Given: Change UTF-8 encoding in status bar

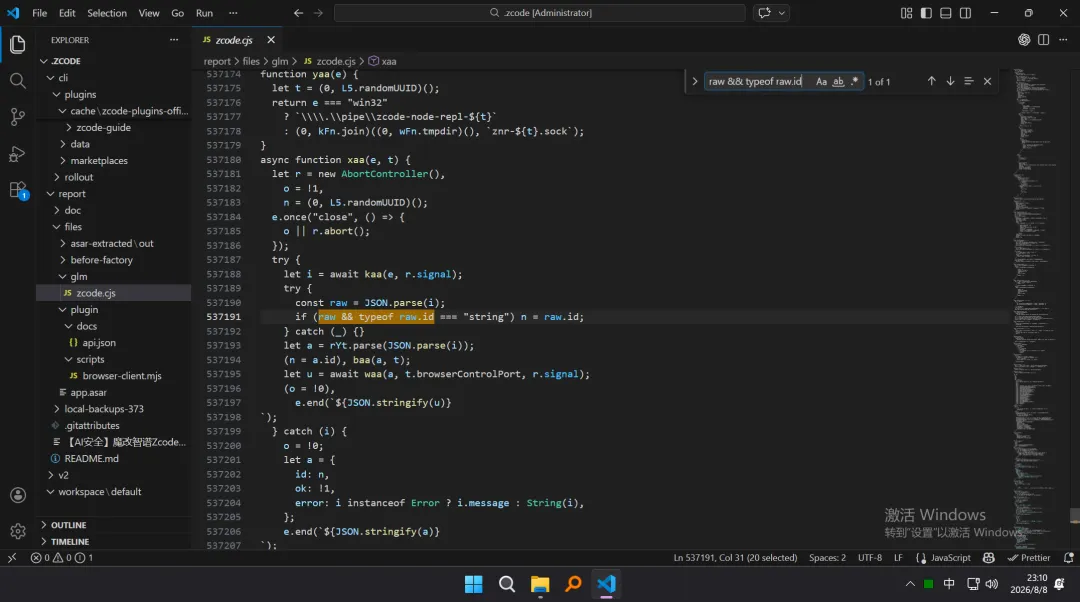Looking at the screenshot, I should point(869,558).
